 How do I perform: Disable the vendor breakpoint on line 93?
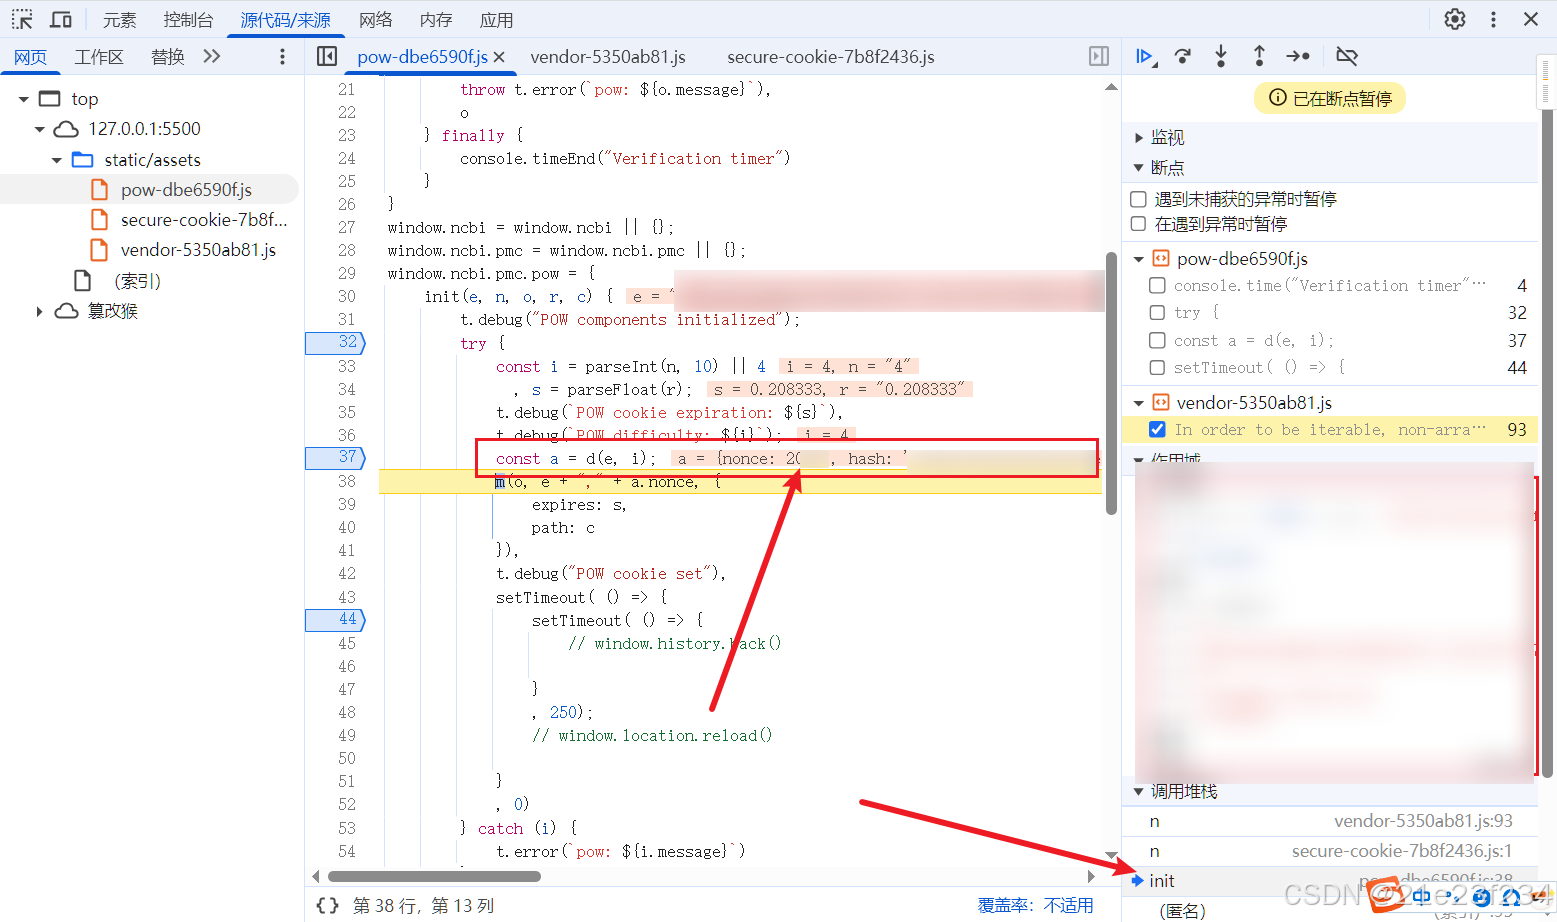click(x=1157, y=430)
